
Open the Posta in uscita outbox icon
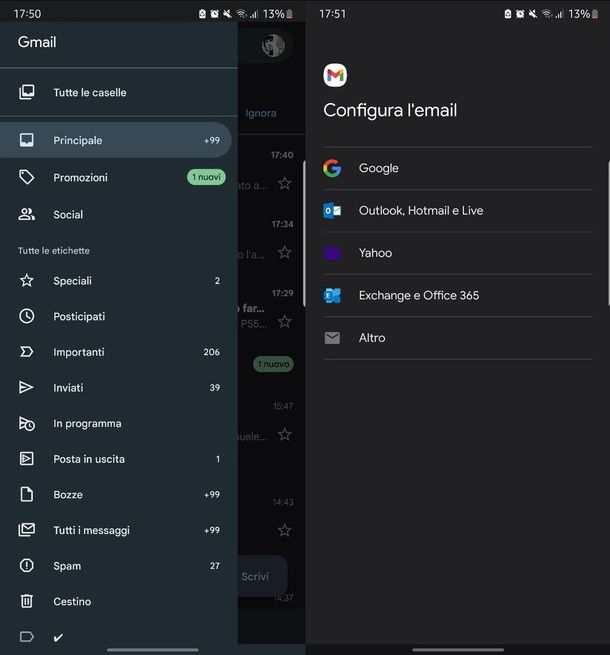(x=27, y=459)
